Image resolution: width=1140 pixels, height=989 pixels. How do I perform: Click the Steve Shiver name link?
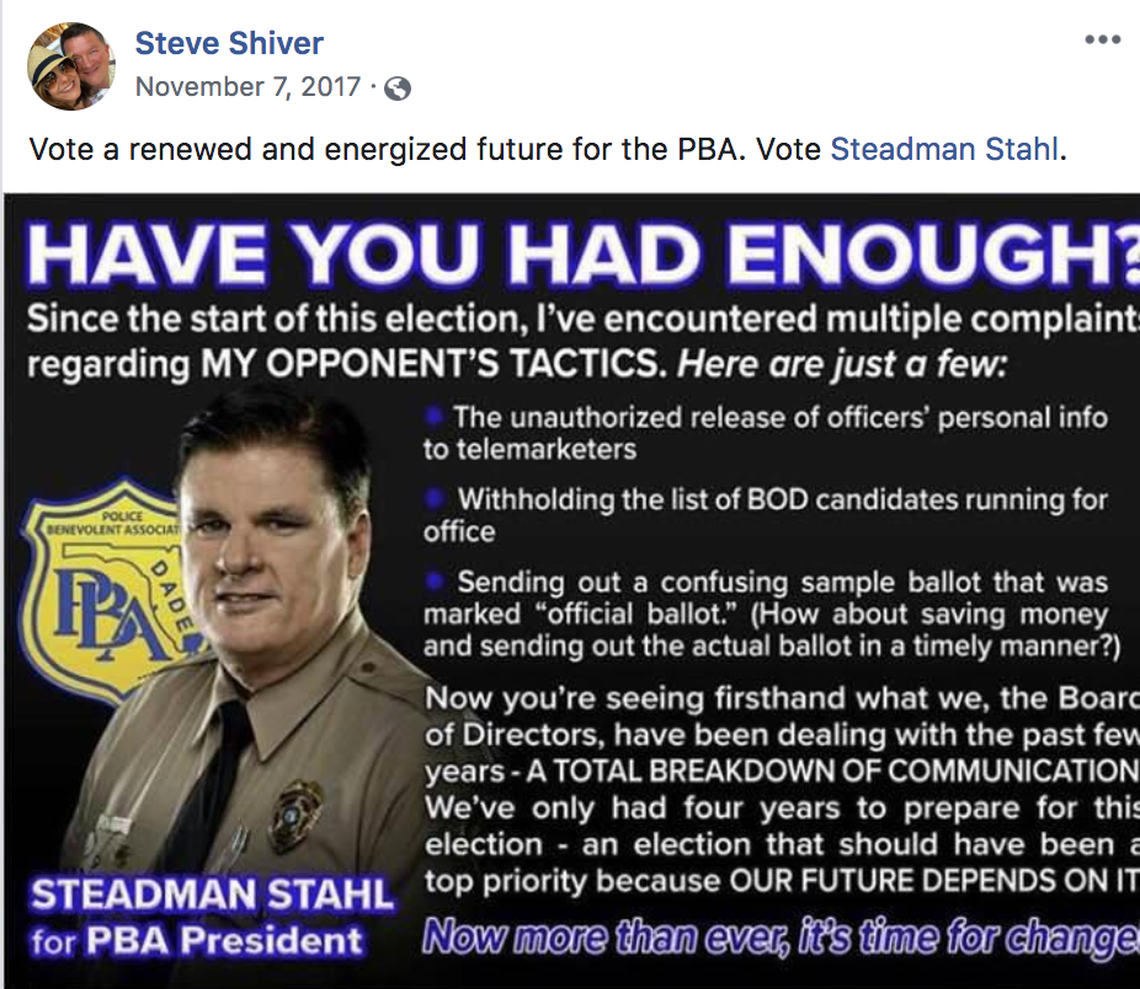(230, 42)
